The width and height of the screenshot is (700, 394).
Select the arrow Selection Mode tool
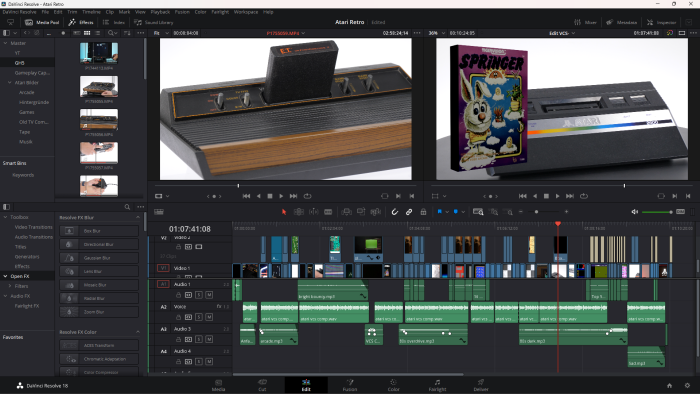click(284, 212)
